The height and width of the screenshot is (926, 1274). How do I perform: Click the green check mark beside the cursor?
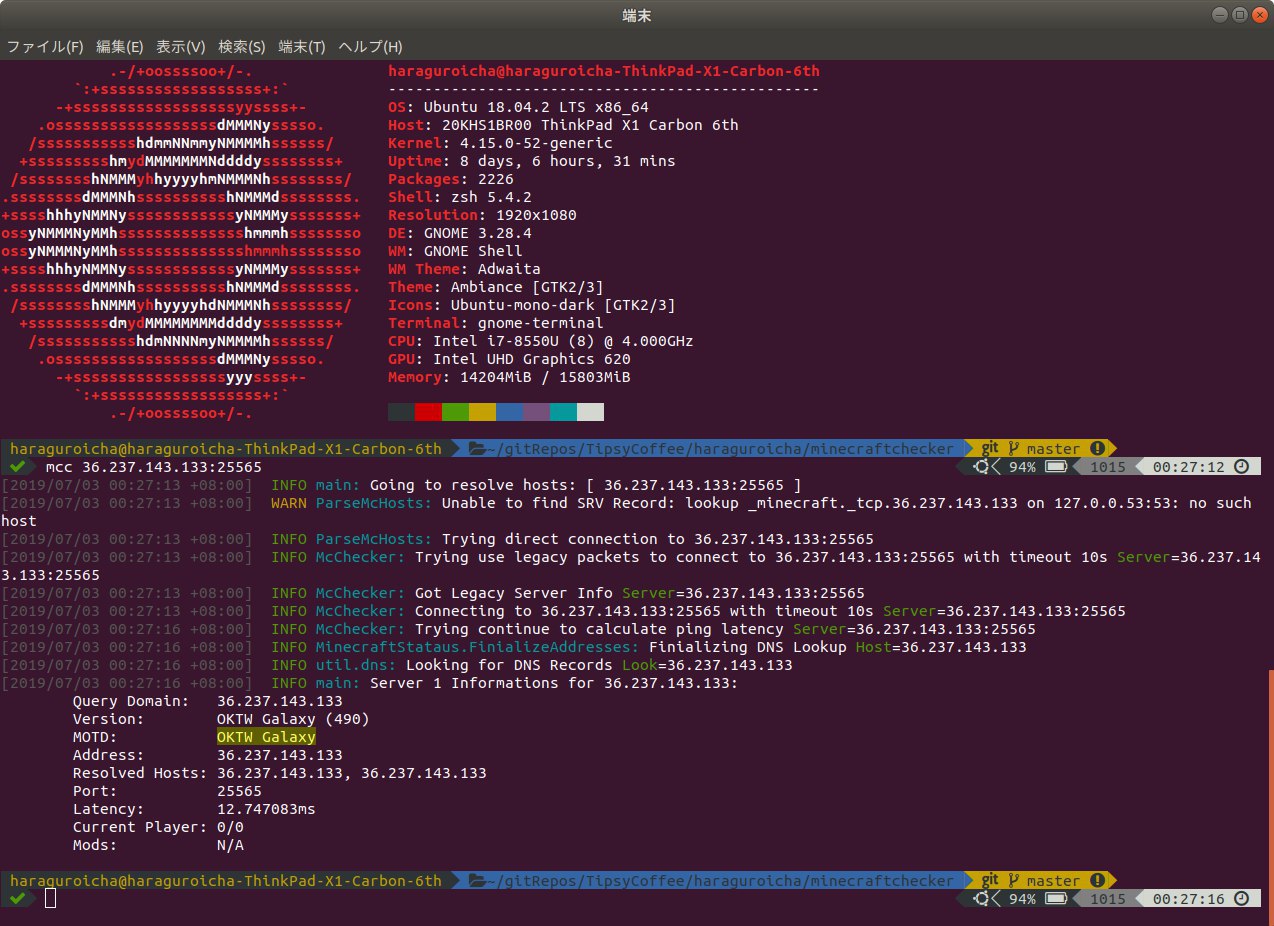[x=17, y=899]
